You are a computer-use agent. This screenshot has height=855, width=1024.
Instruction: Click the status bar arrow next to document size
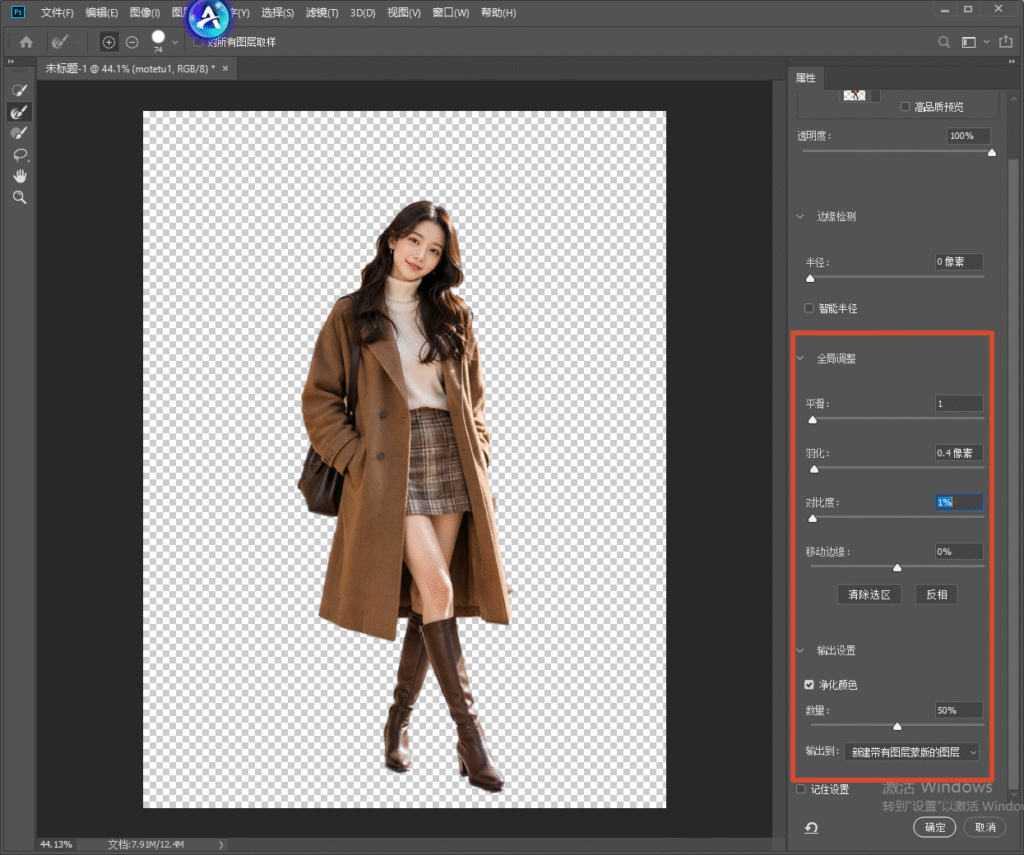point(221,845)
